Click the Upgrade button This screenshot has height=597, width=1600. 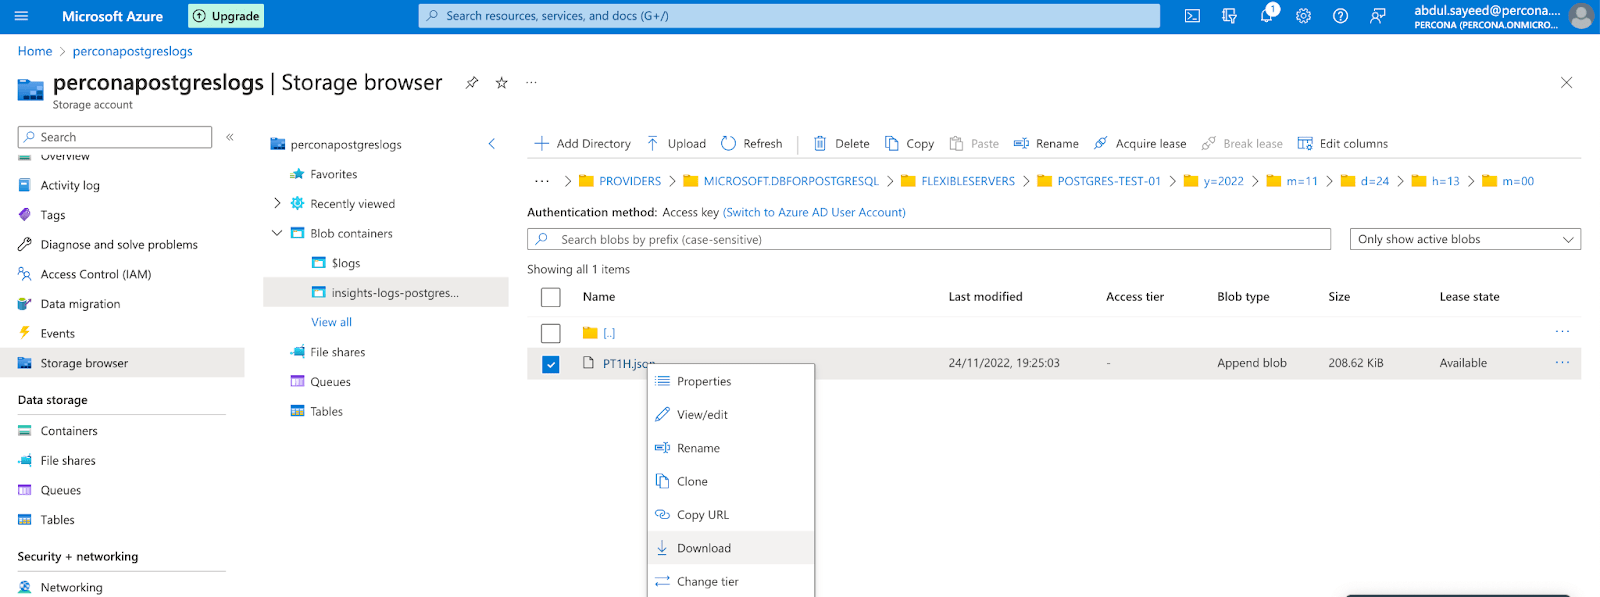226,16
